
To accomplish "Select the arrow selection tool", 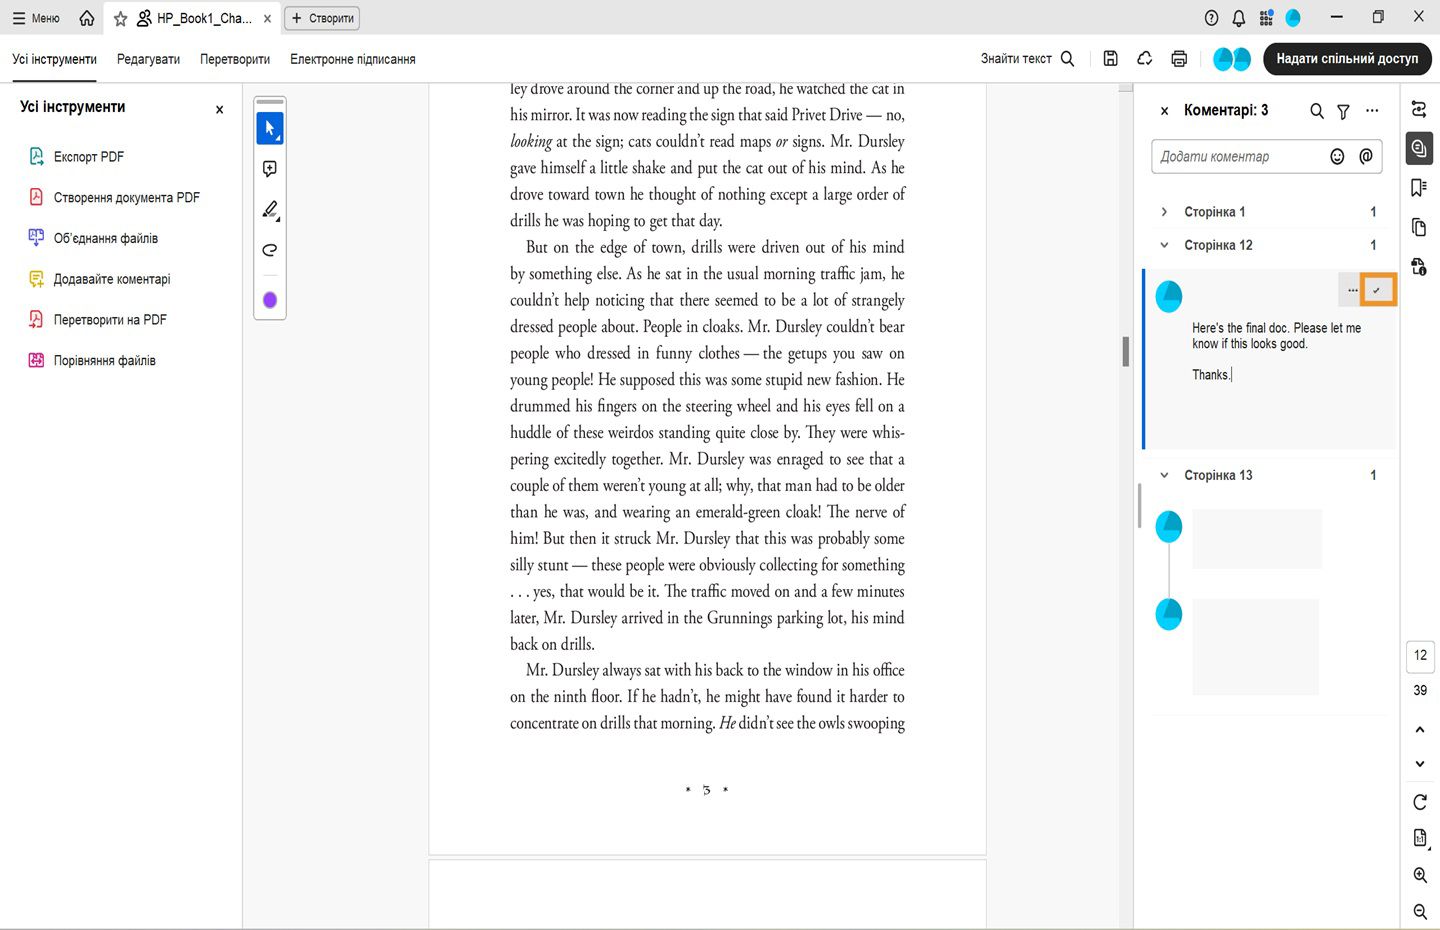I will coord(270,128).
